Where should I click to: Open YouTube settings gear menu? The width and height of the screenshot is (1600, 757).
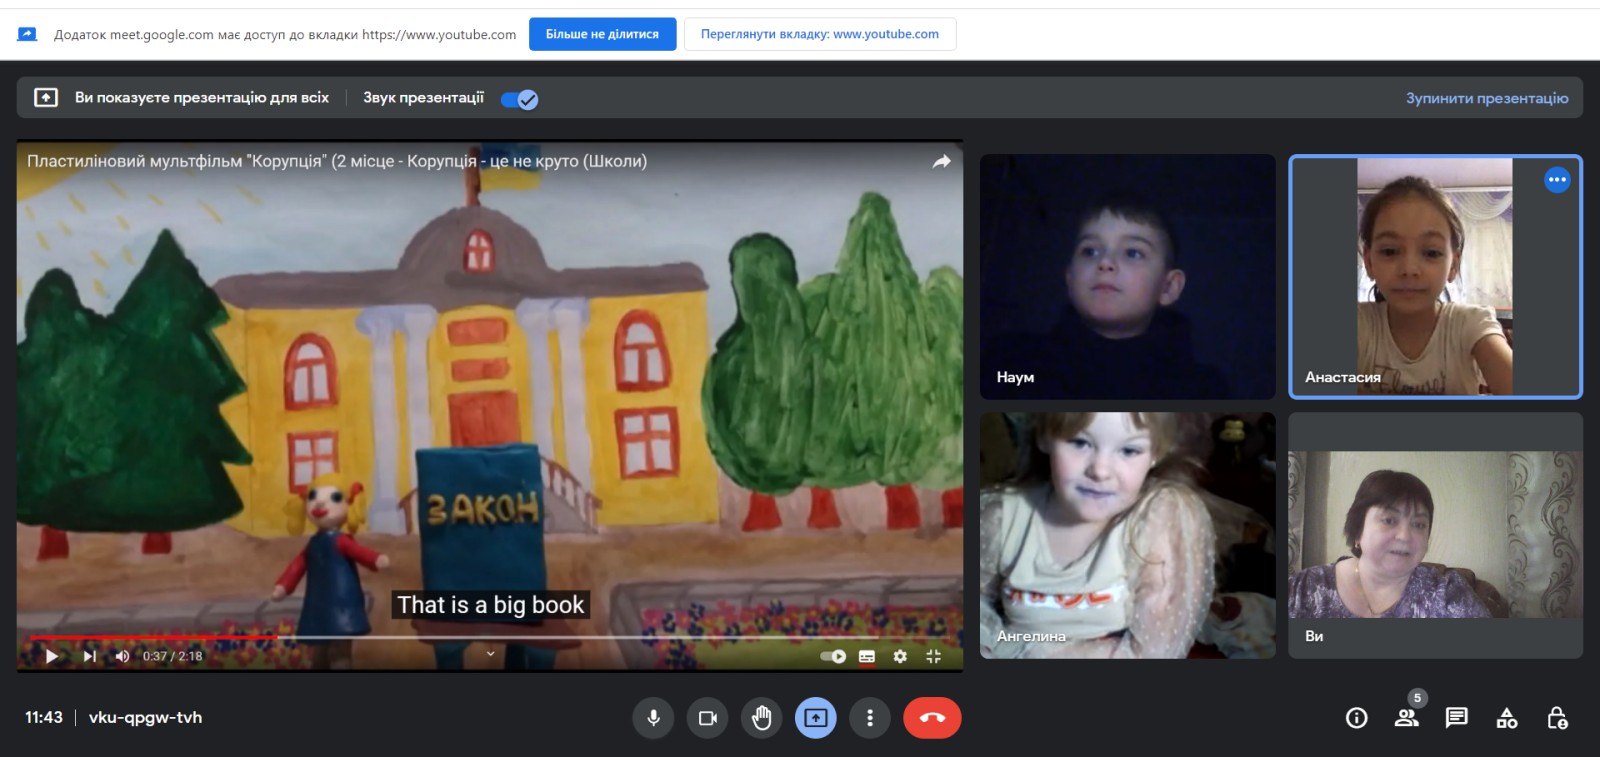click(900, 656)
